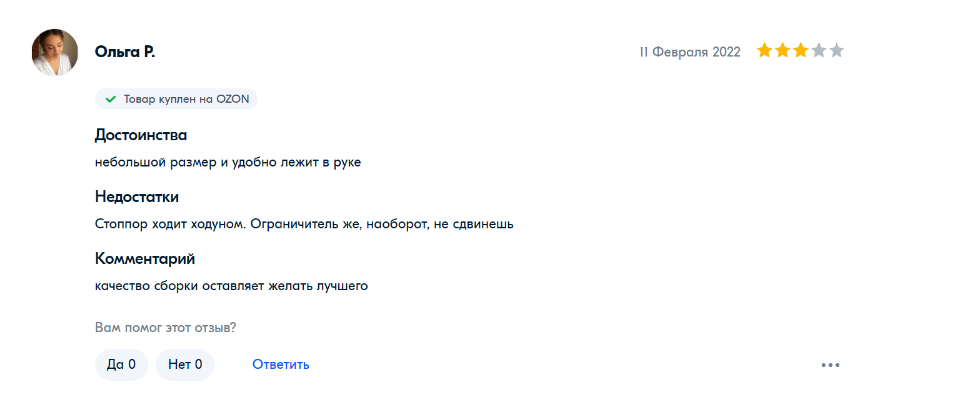Click the second gold rating star

[x=783, y=51]
